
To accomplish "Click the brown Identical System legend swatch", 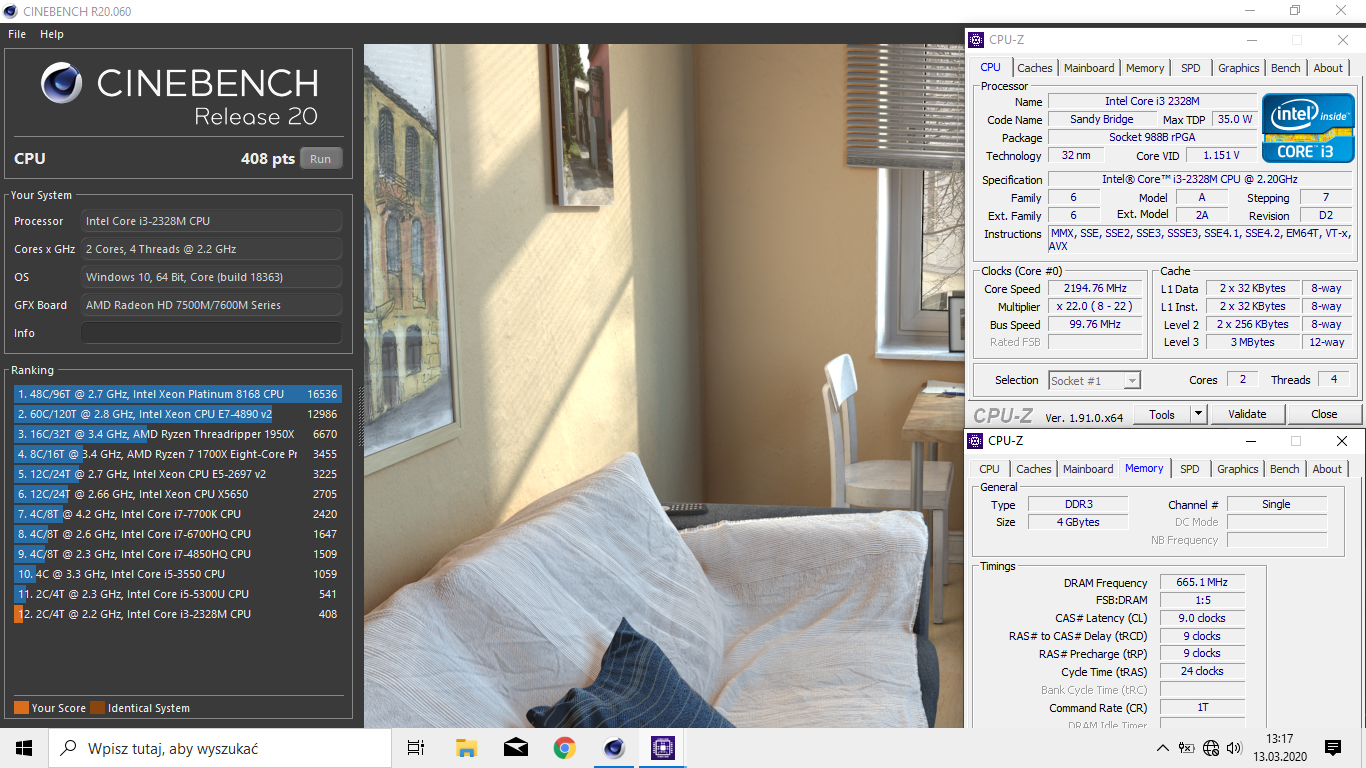I will 97,708.
